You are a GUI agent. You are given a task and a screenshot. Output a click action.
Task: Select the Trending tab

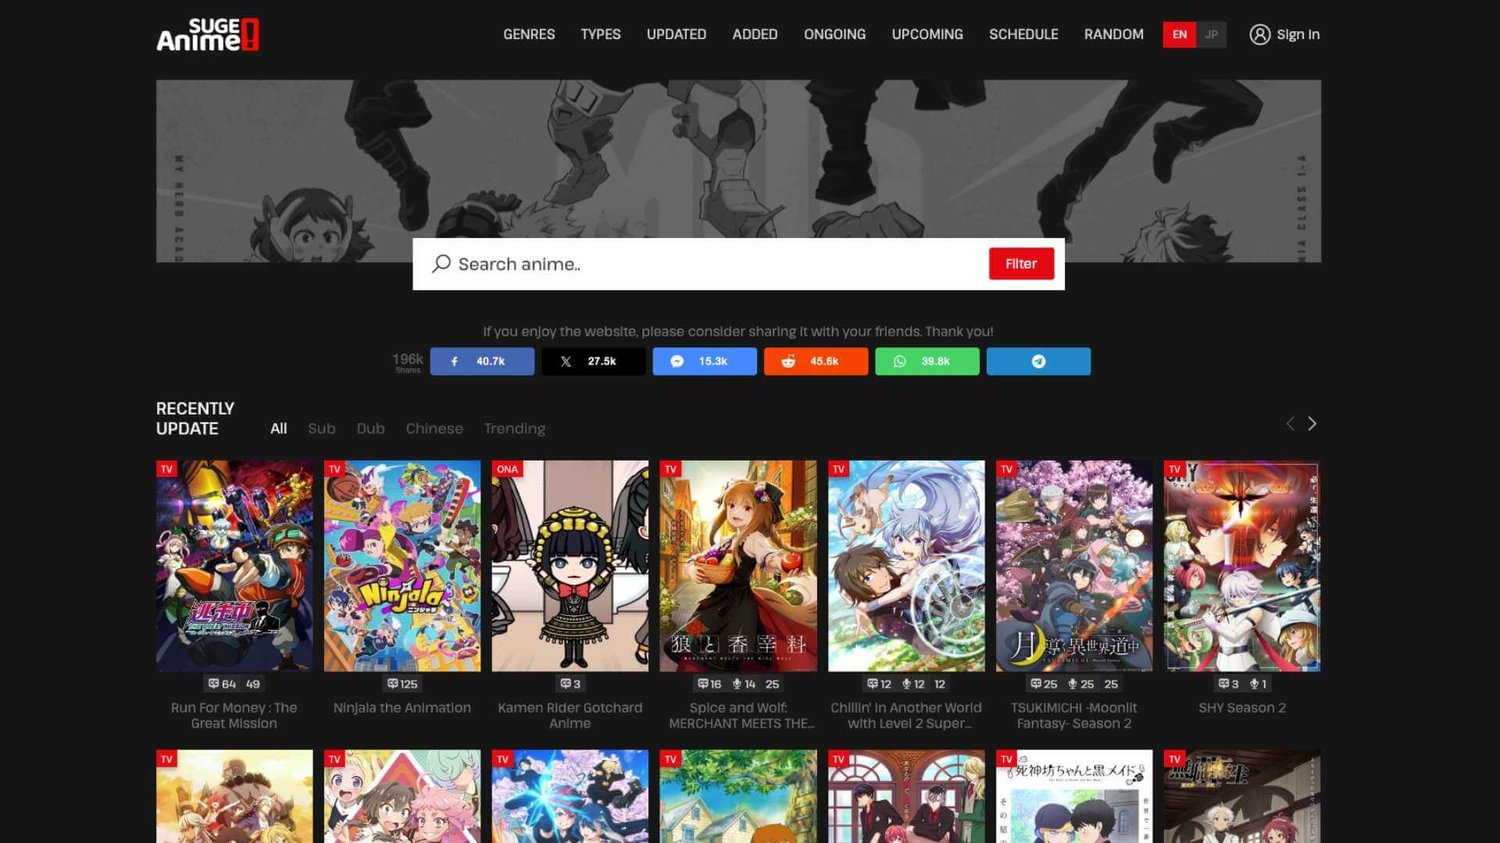click(x=515, y=428)
